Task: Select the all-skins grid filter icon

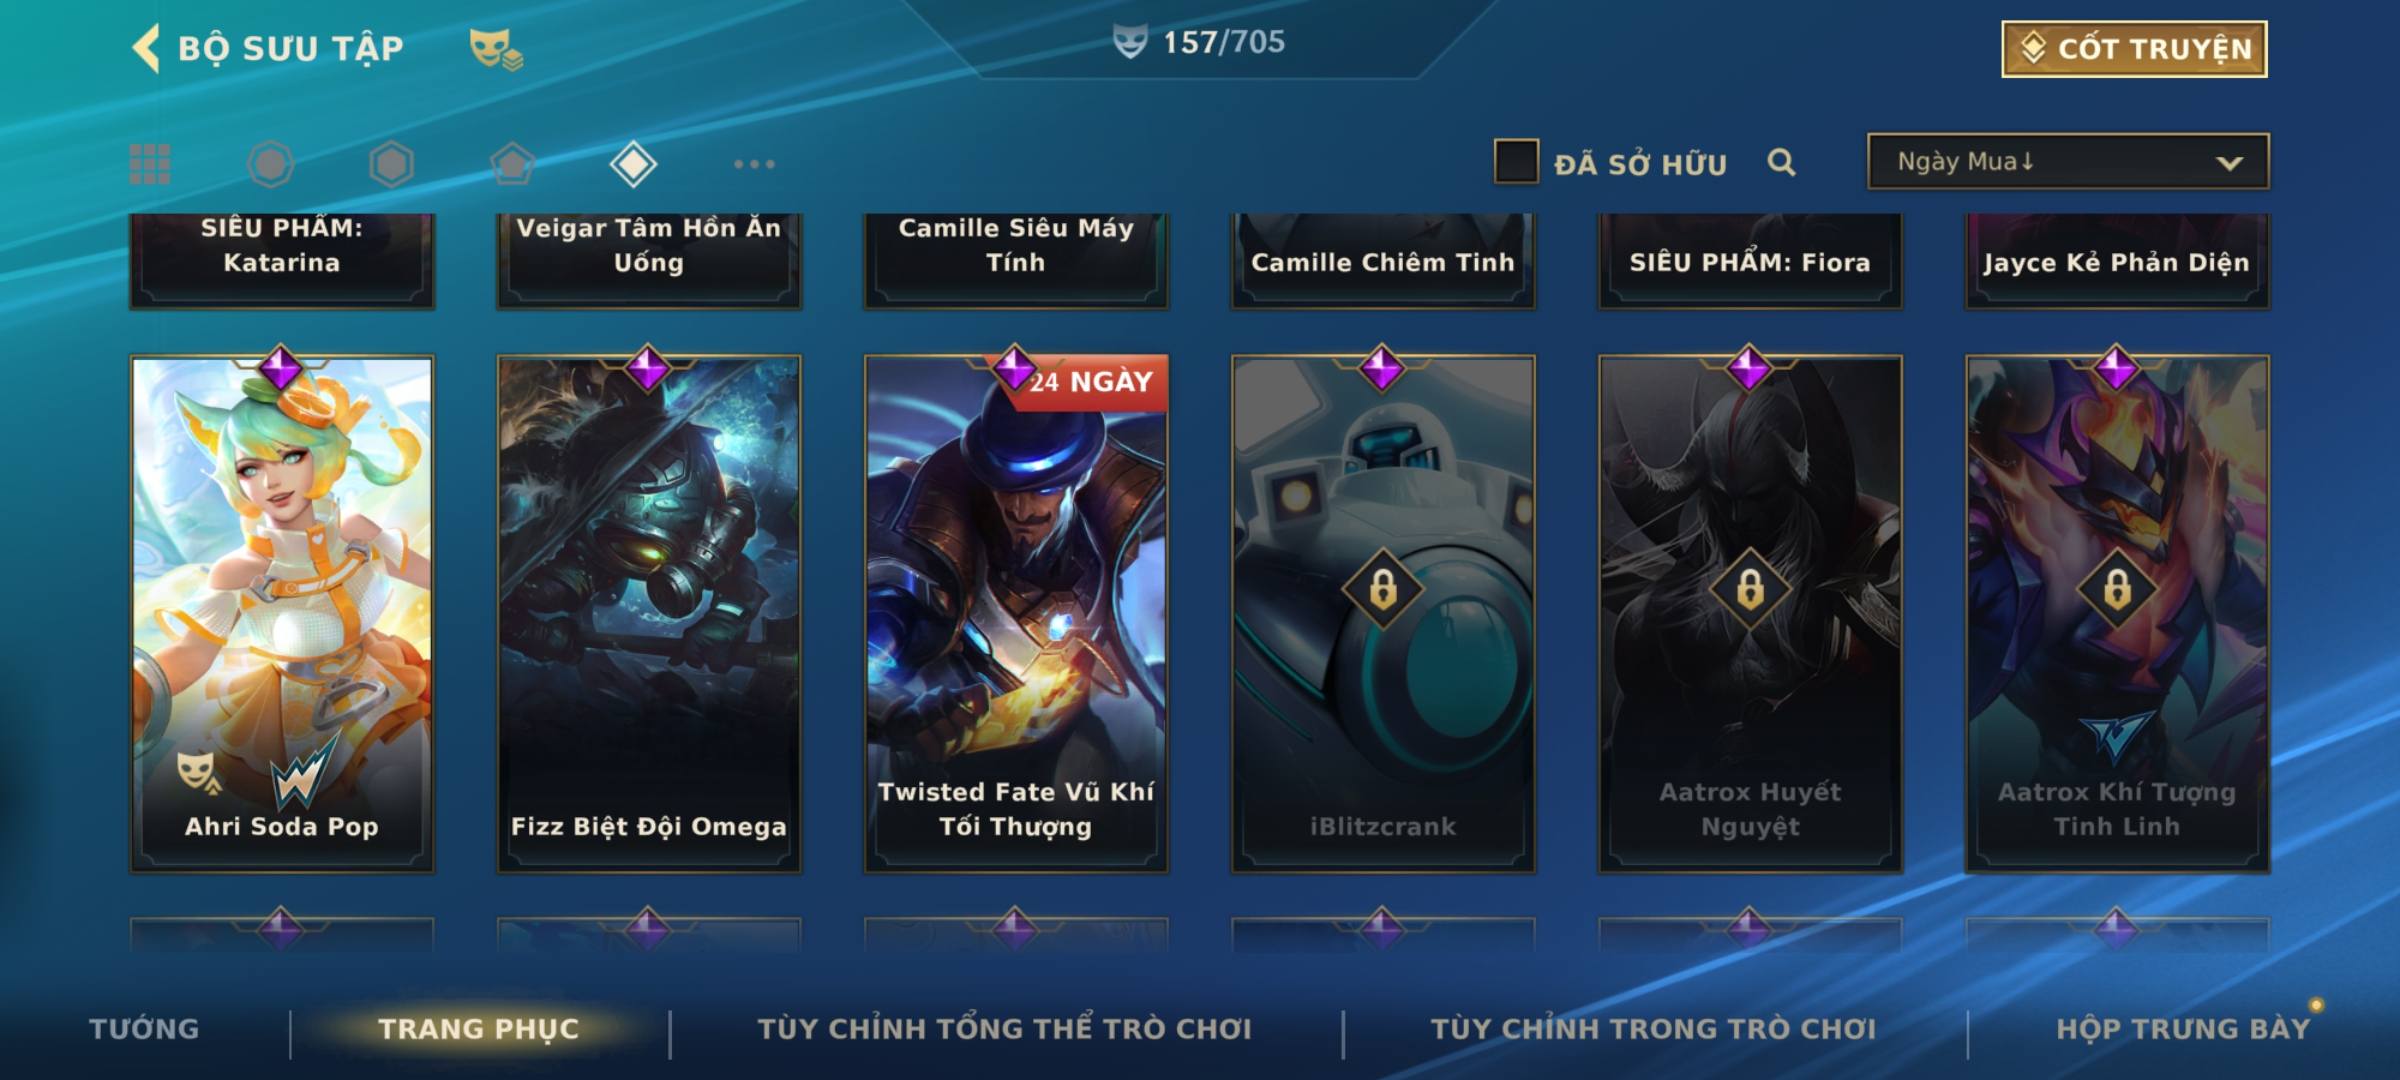Action: [x=150, y=164]
